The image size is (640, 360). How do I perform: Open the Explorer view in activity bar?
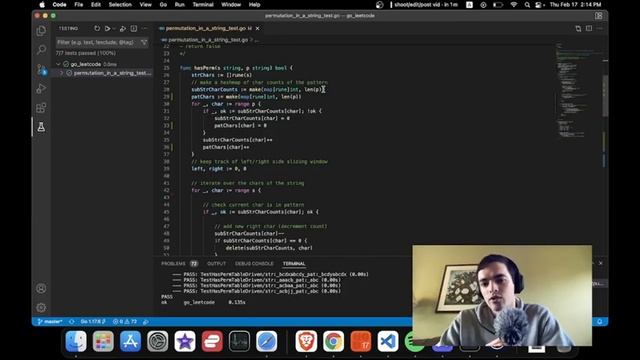click(x=41, y=31)
